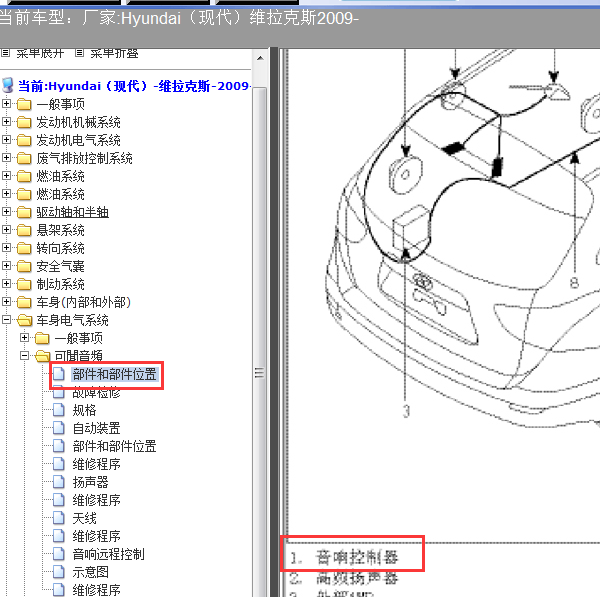Click the folder icon of 驱动轴和半轴

pos(24,212)
